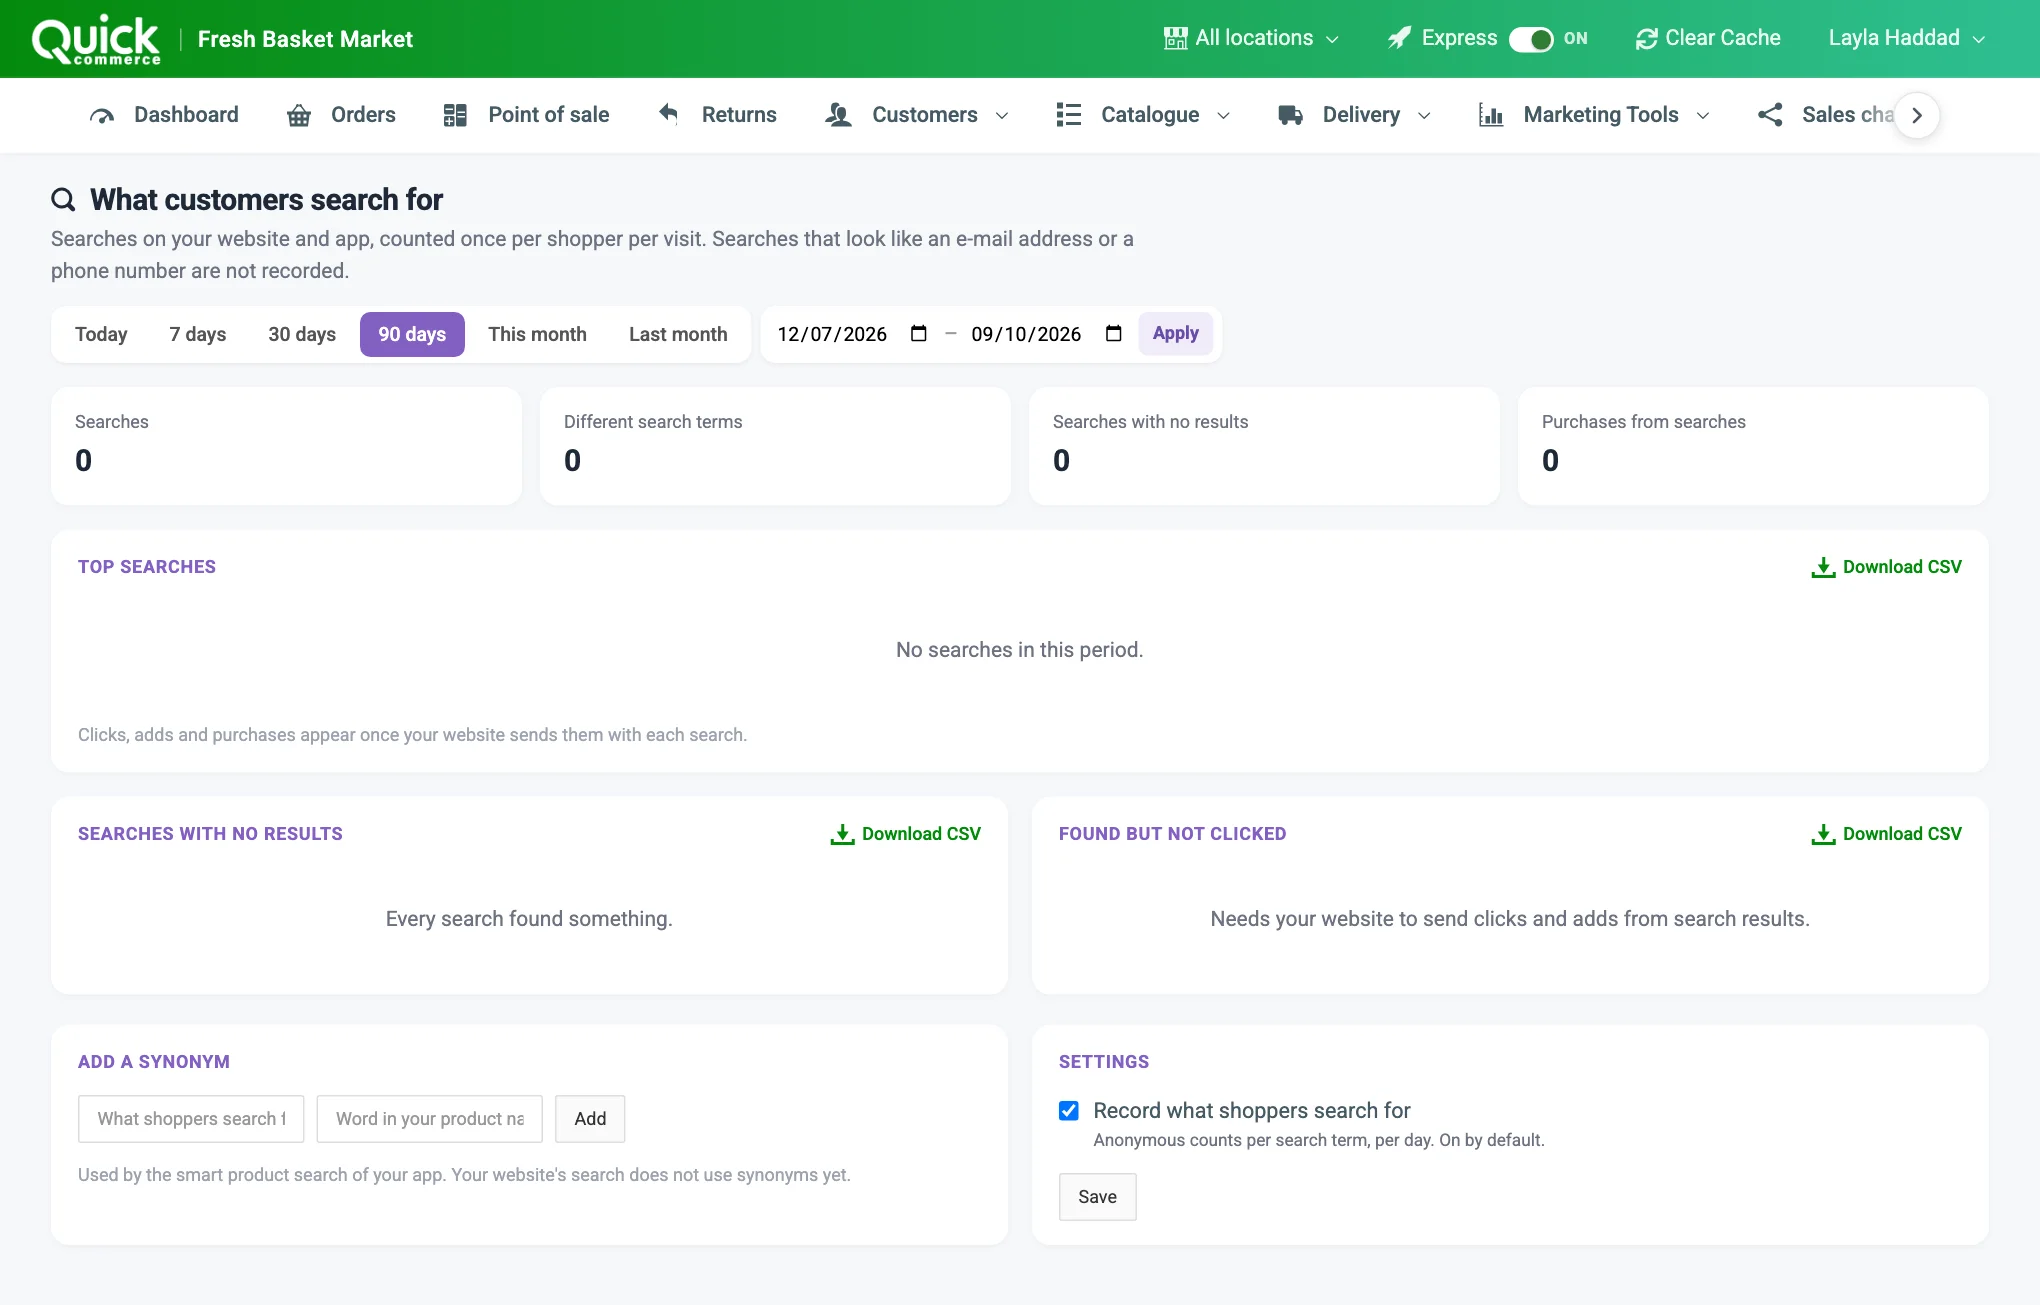Click the search magnifier icon beside page title

pos(63,200)
